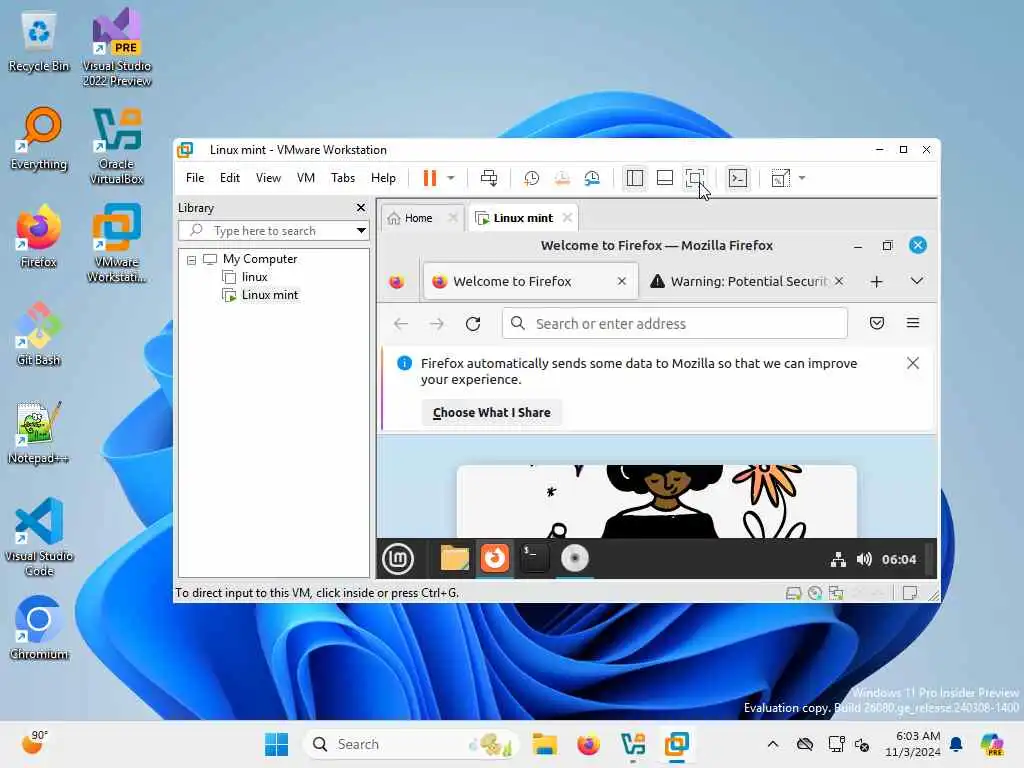1024x768 pixels.
Task: Close the Warning: Potential Security tab
Action: [x=839, y=281]
